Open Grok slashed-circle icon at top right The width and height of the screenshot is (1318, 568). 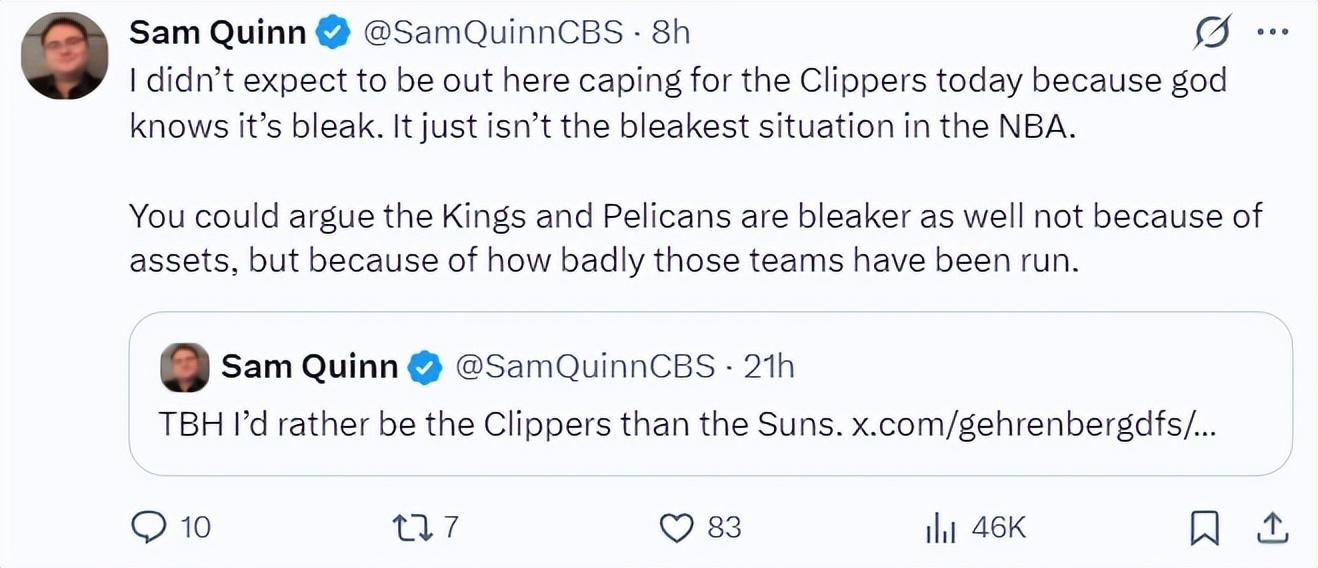pyautogui.click(x=1212, y=34)
